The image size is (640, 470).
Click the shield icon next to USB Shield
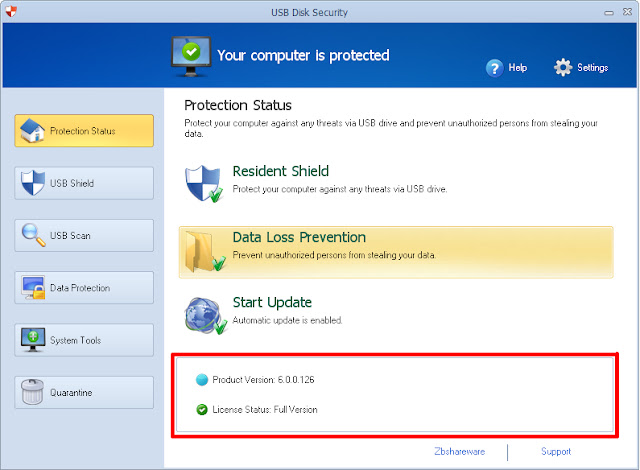coord(33,183)
